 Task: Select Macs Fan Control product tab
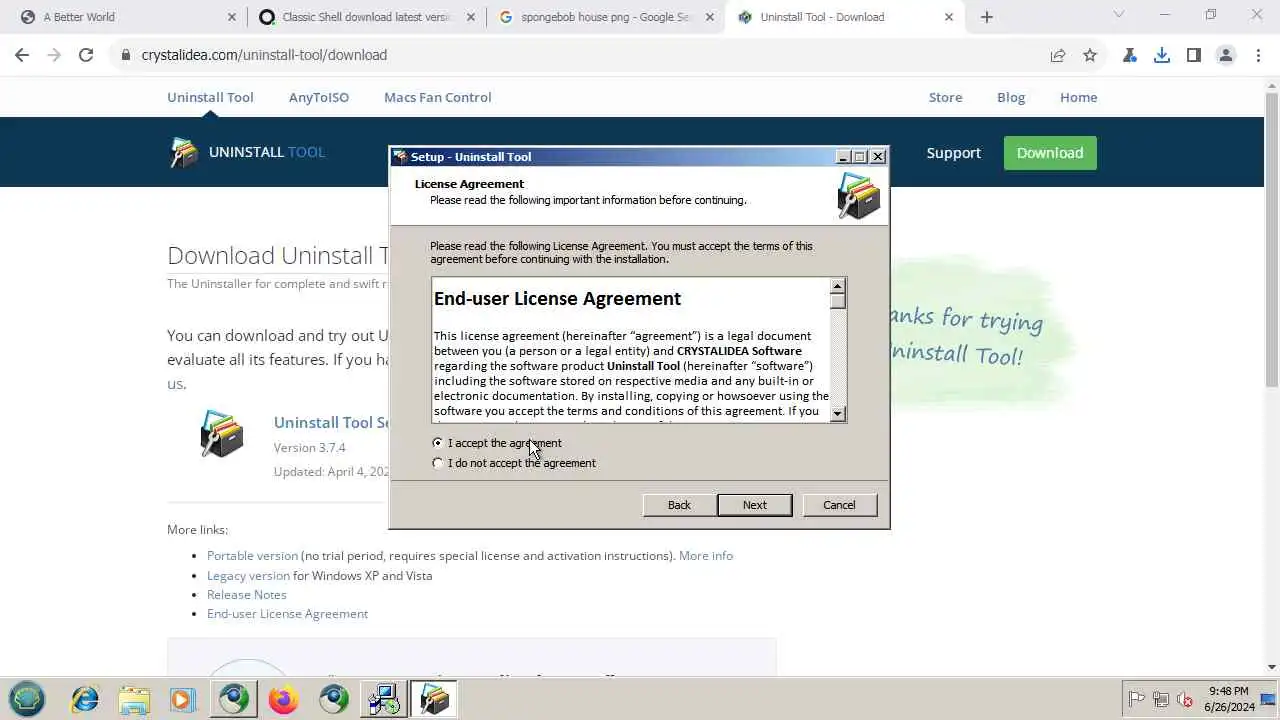437,97
